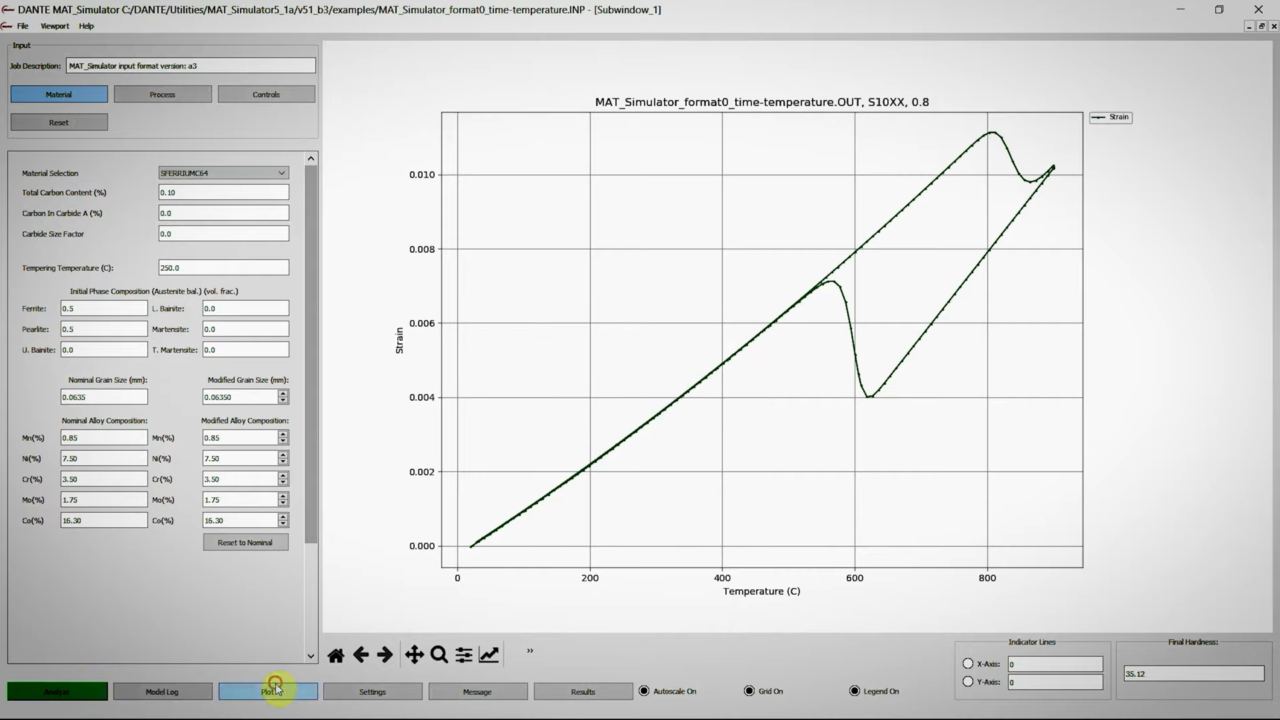Screen dimensions: 1280x720
Task: Edit the U. Bainite fraction field
Action: point(104,350)
